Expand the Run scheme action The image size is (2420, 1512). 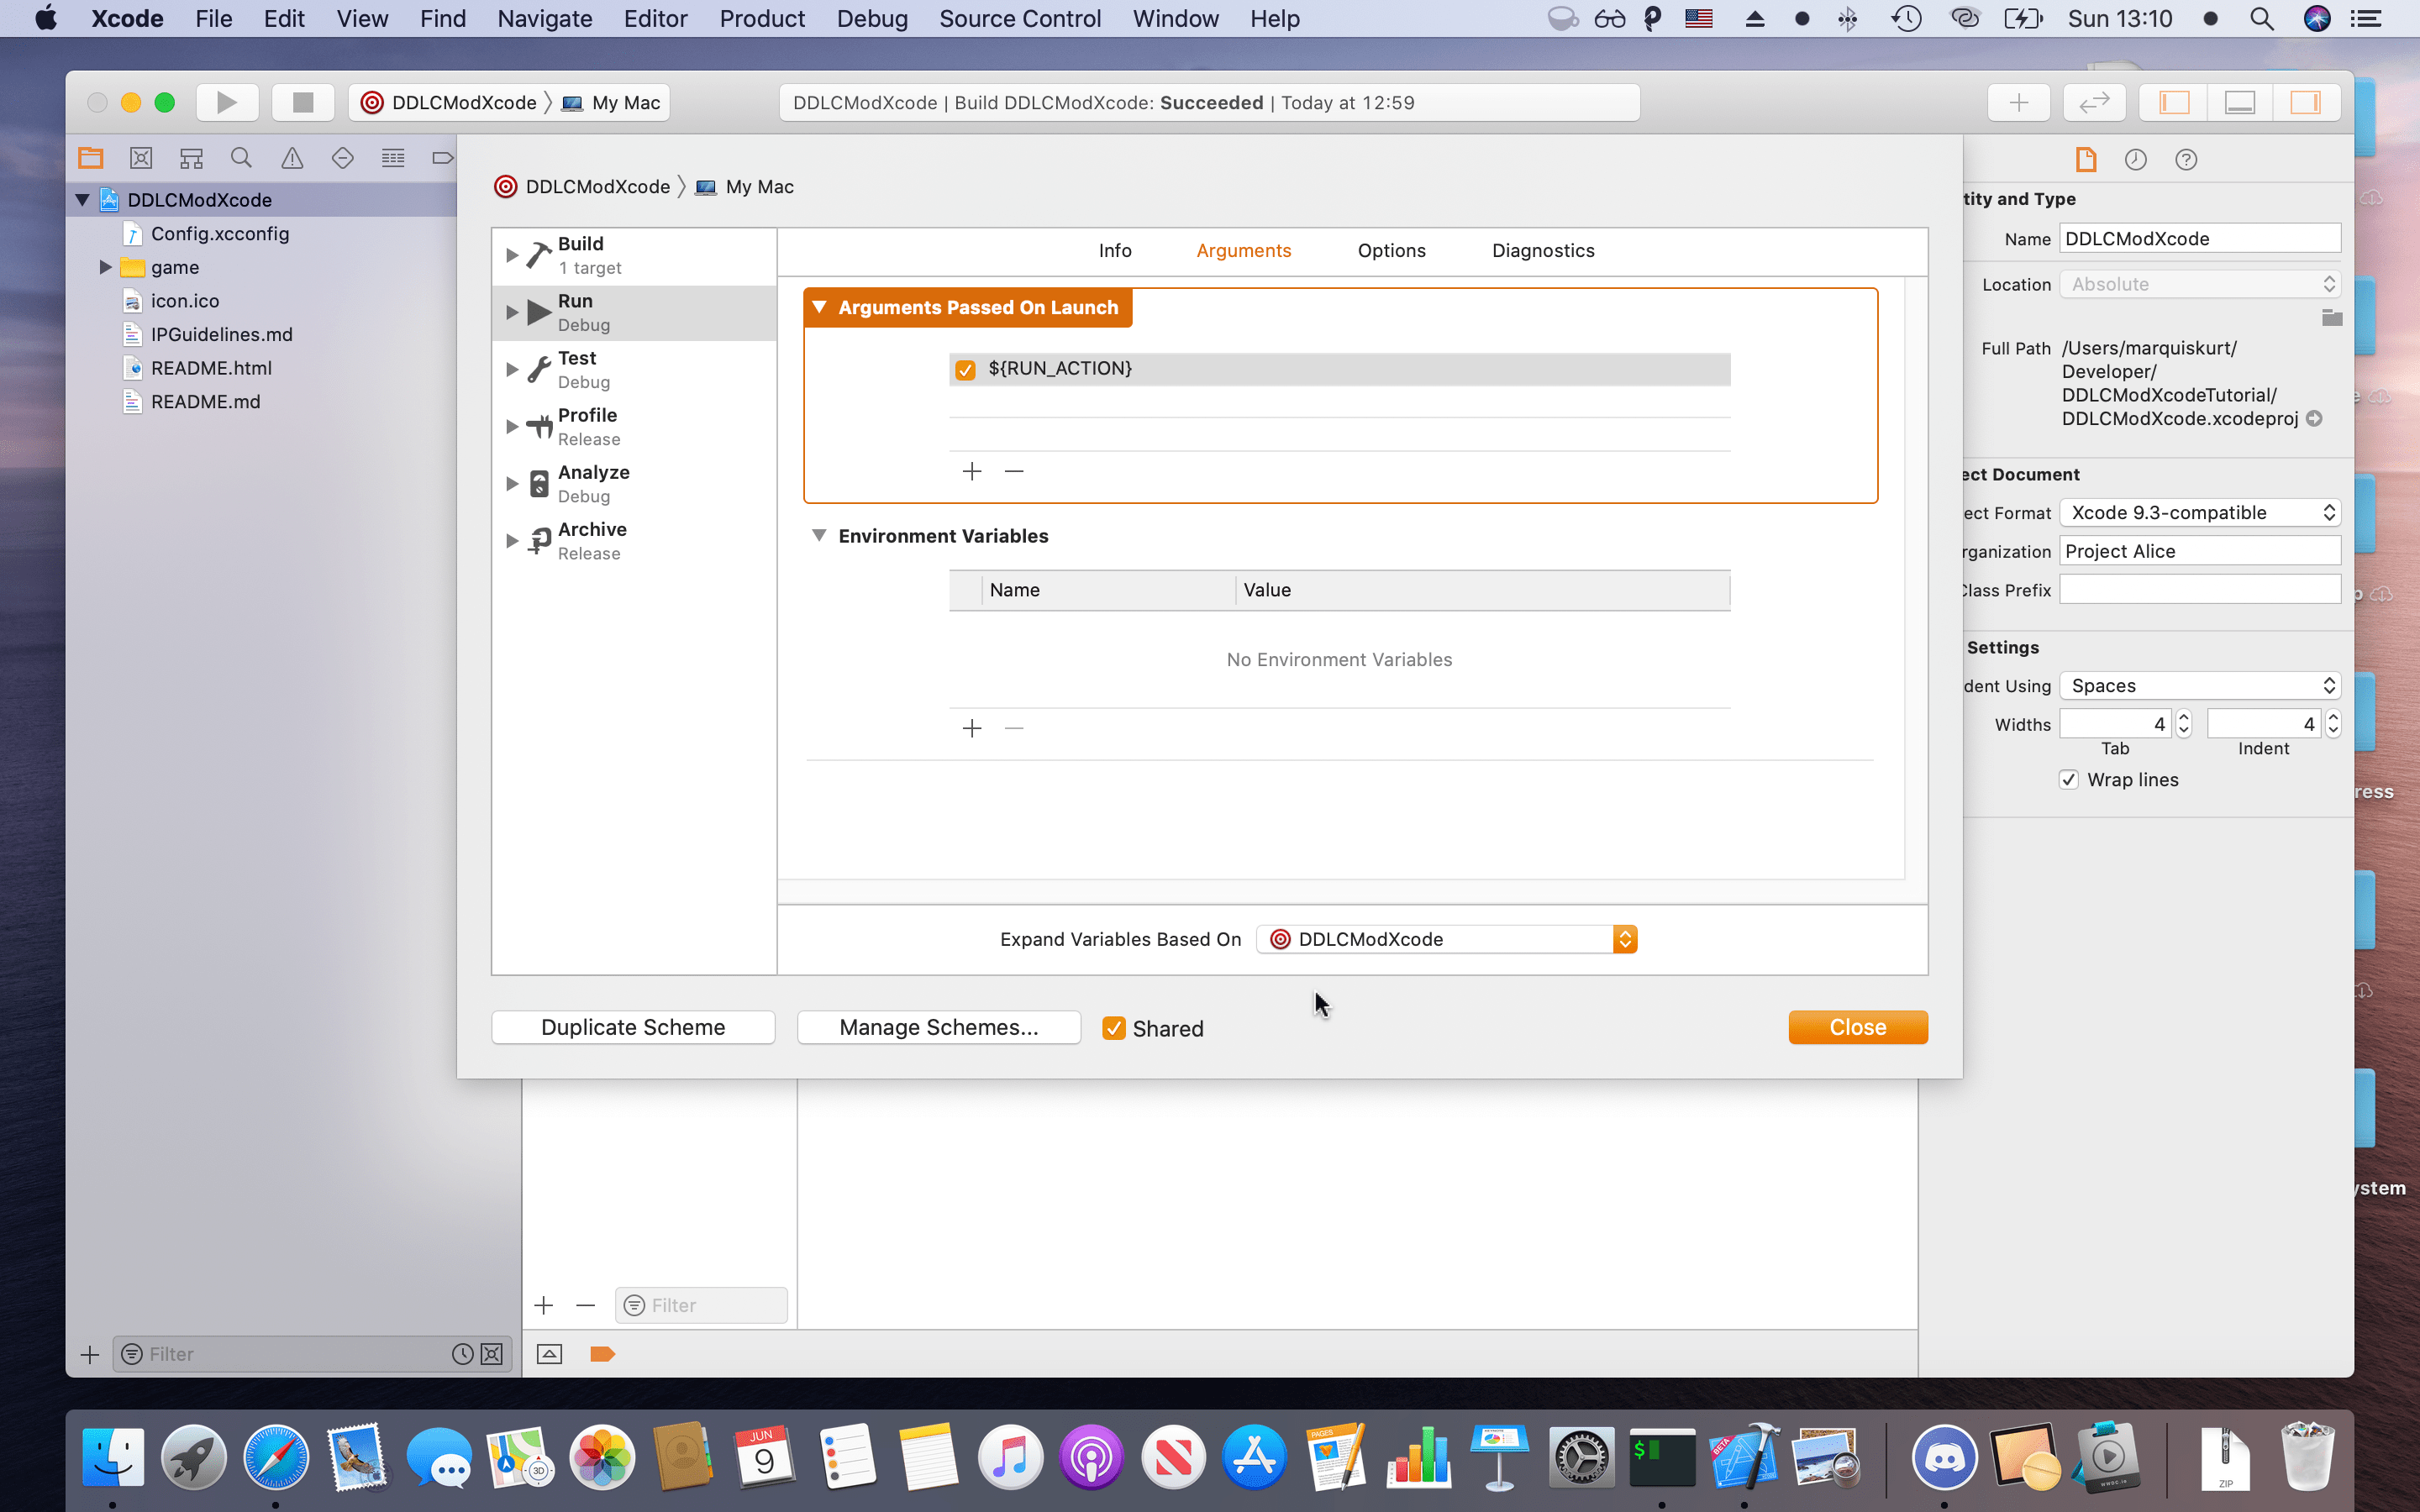(x=512, y=312)
